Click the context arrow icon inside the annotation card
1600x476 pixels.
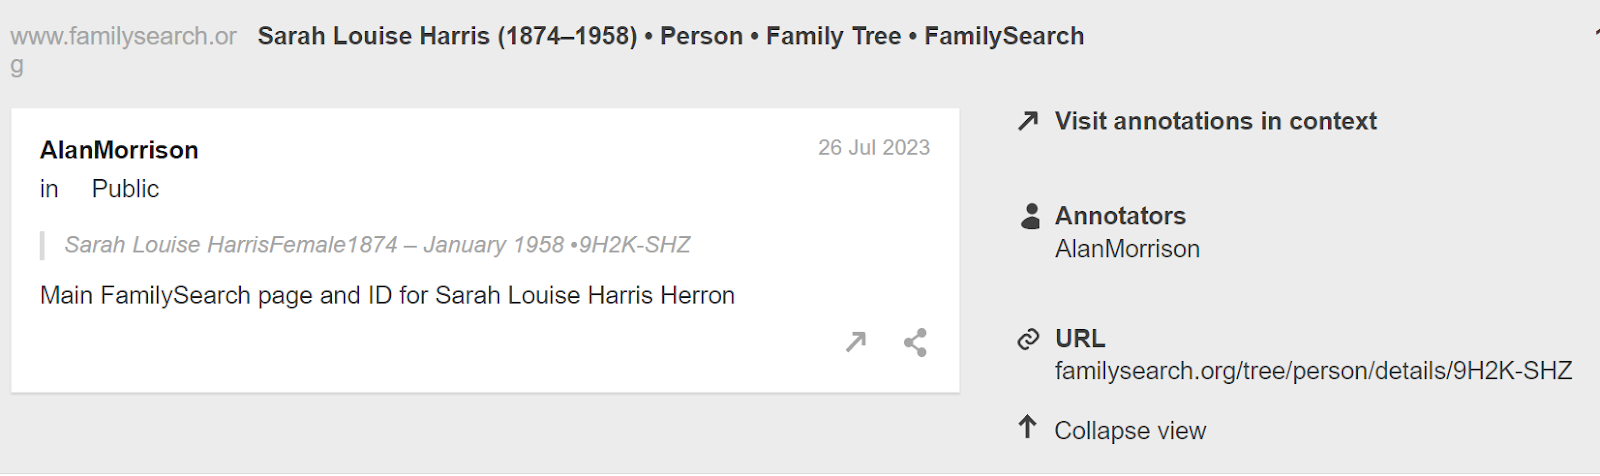(856, 343)
